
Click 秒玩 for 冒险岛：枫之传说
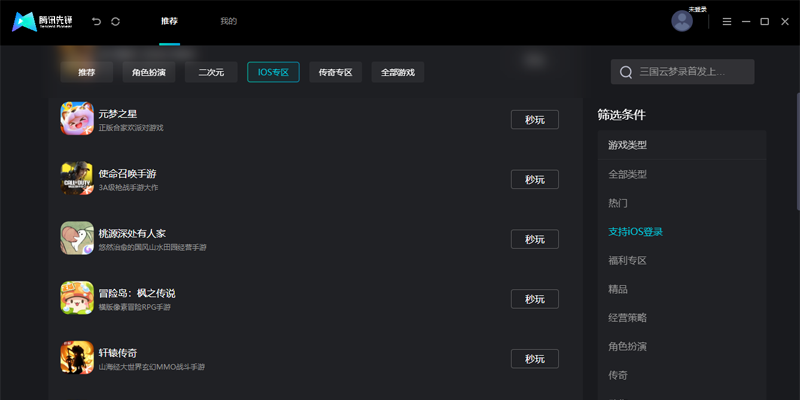pos(535,299)
